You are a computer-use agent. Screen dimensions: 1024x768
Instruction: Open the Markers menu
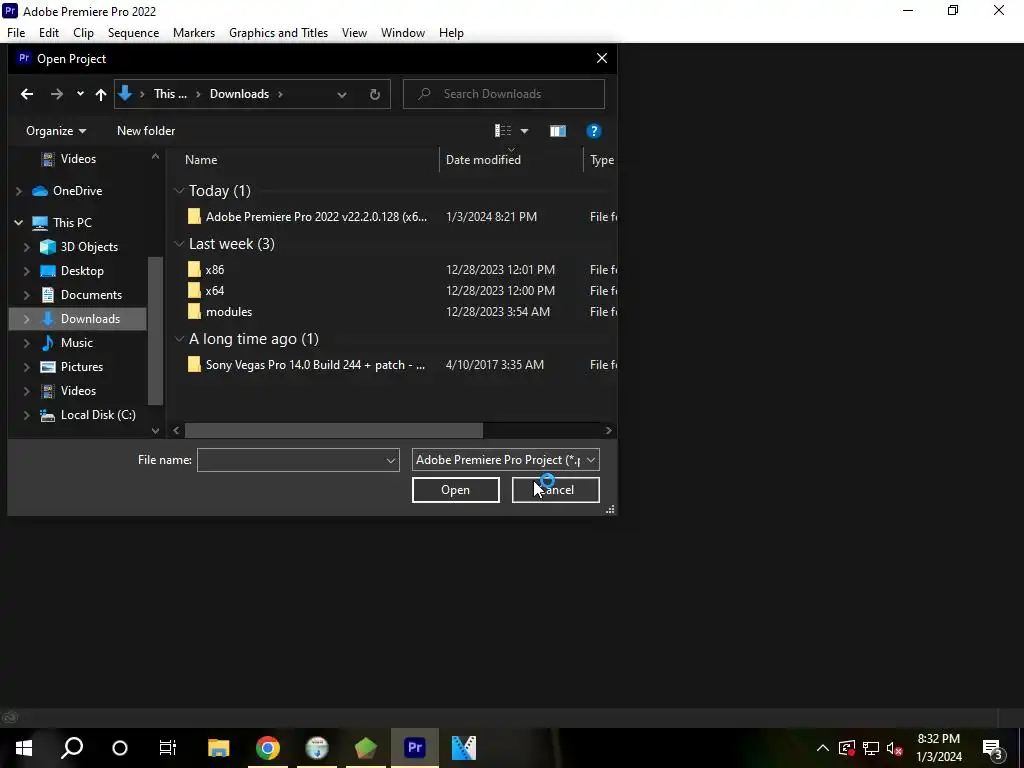tap(194, 33)
